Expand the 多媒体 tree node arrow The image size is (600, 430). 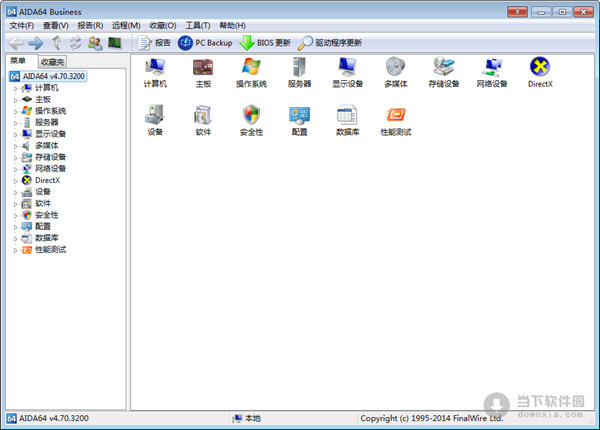coord(16,146)
